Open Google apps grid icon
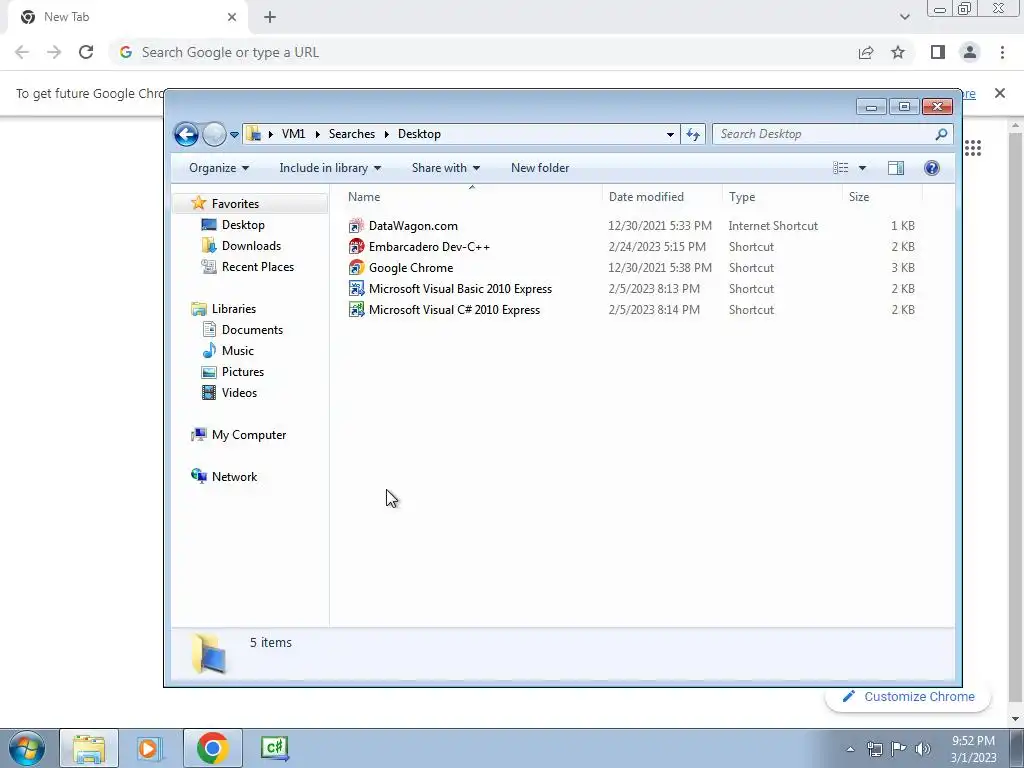The height and width of the screenshot is (768, 1024). (x=972, y=148)
